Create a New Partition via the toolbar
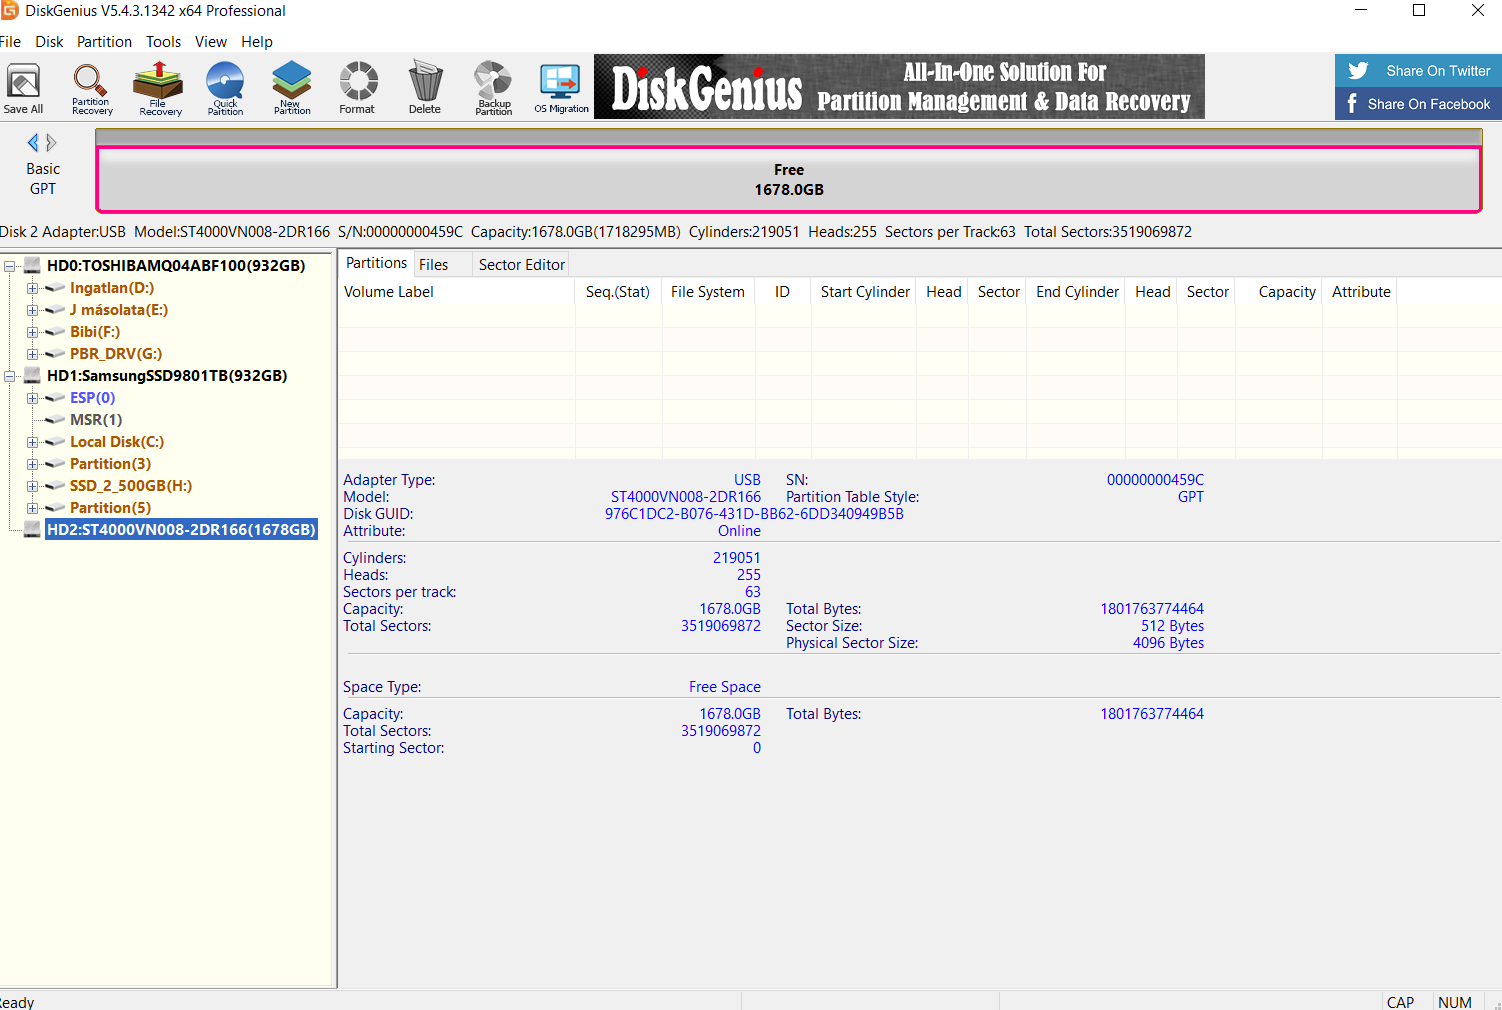Screen dimensions: 1502x1010 291,88
